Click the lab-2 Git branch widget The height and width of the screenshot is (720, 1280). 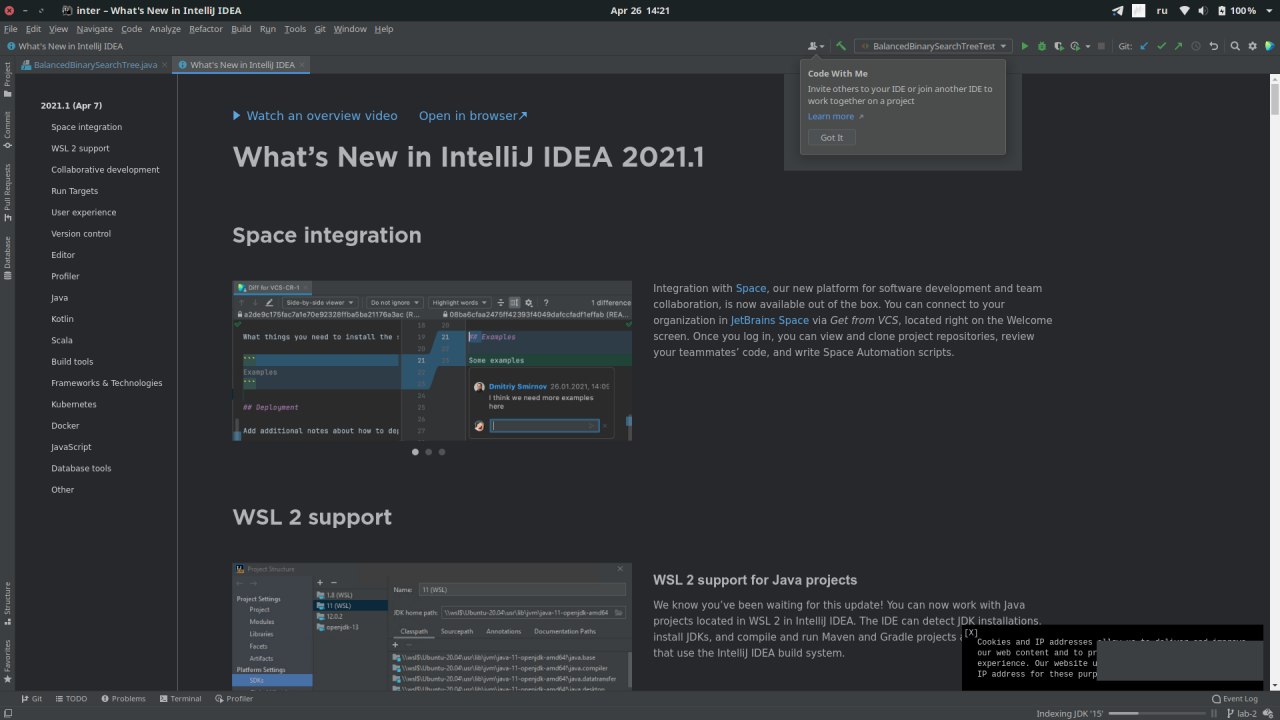coord(1241,714)
